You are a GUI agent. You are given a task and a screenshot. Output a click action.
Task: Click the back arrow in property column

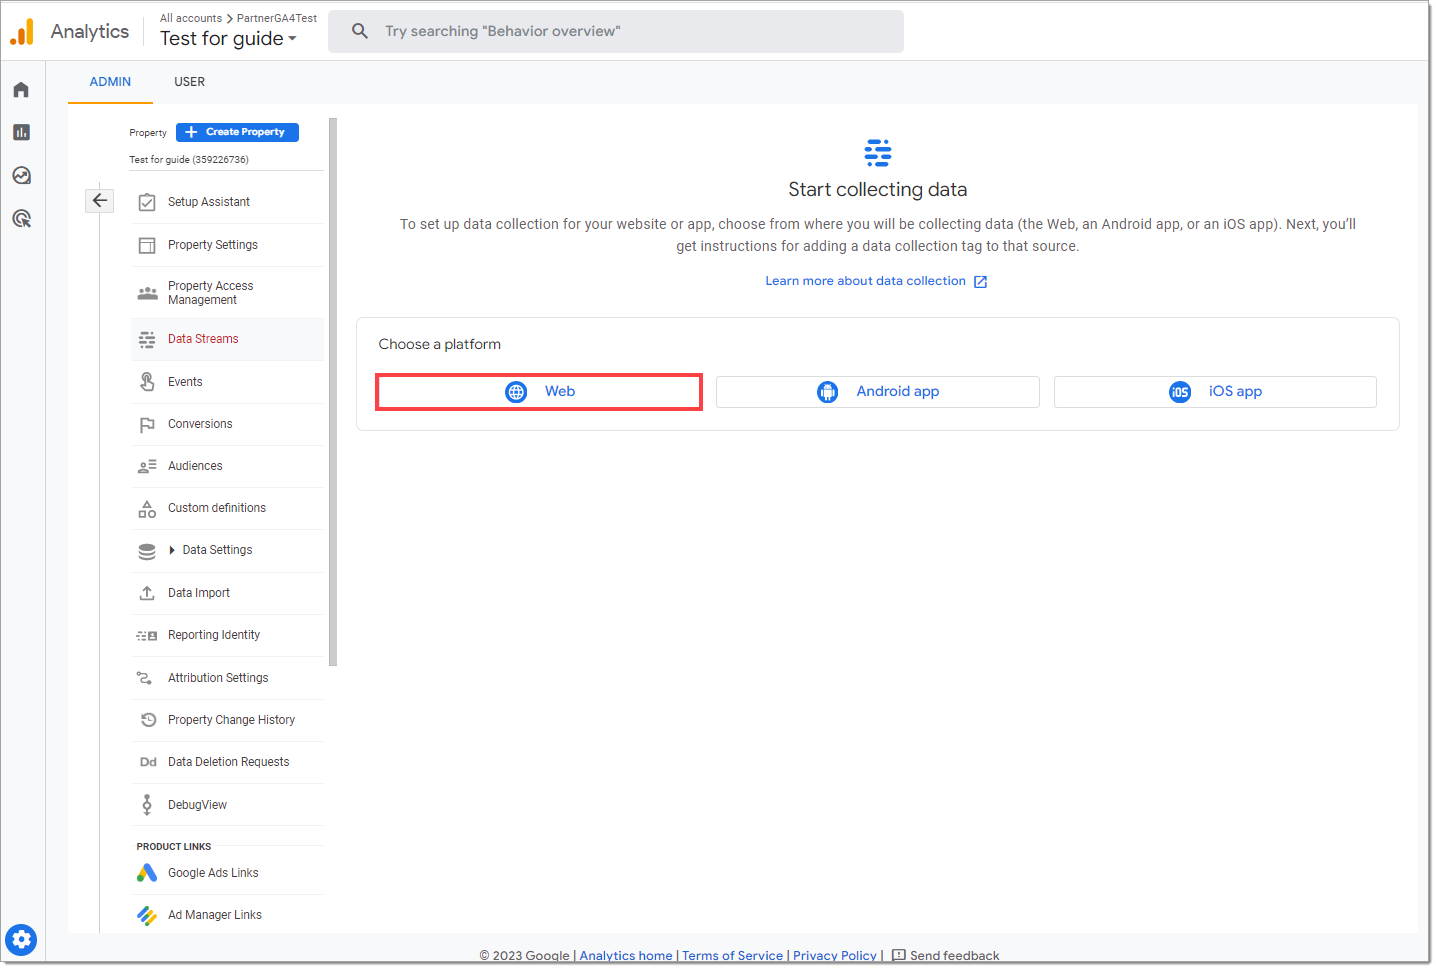click(100, 201)
